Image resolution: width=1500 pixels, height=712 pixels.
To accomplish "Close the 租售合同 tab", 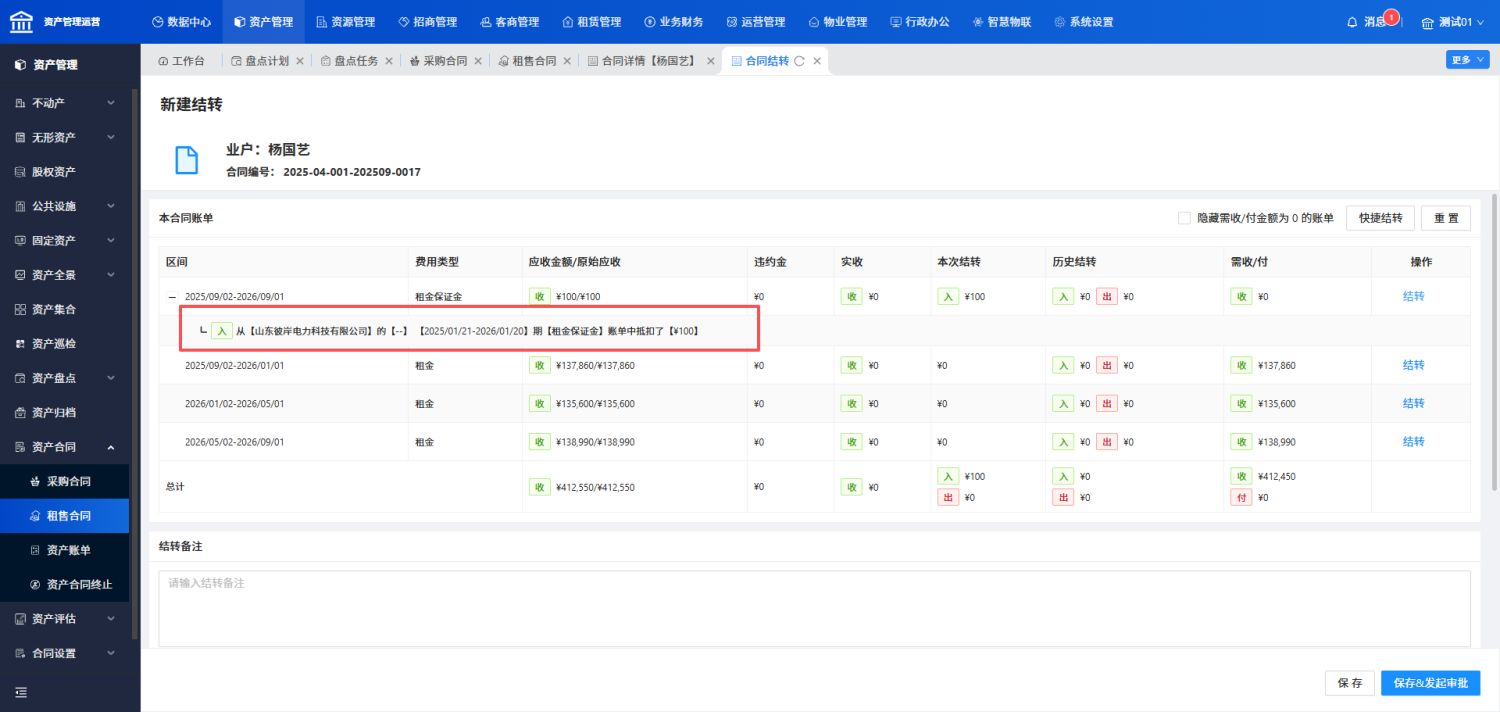I will 567,61.
